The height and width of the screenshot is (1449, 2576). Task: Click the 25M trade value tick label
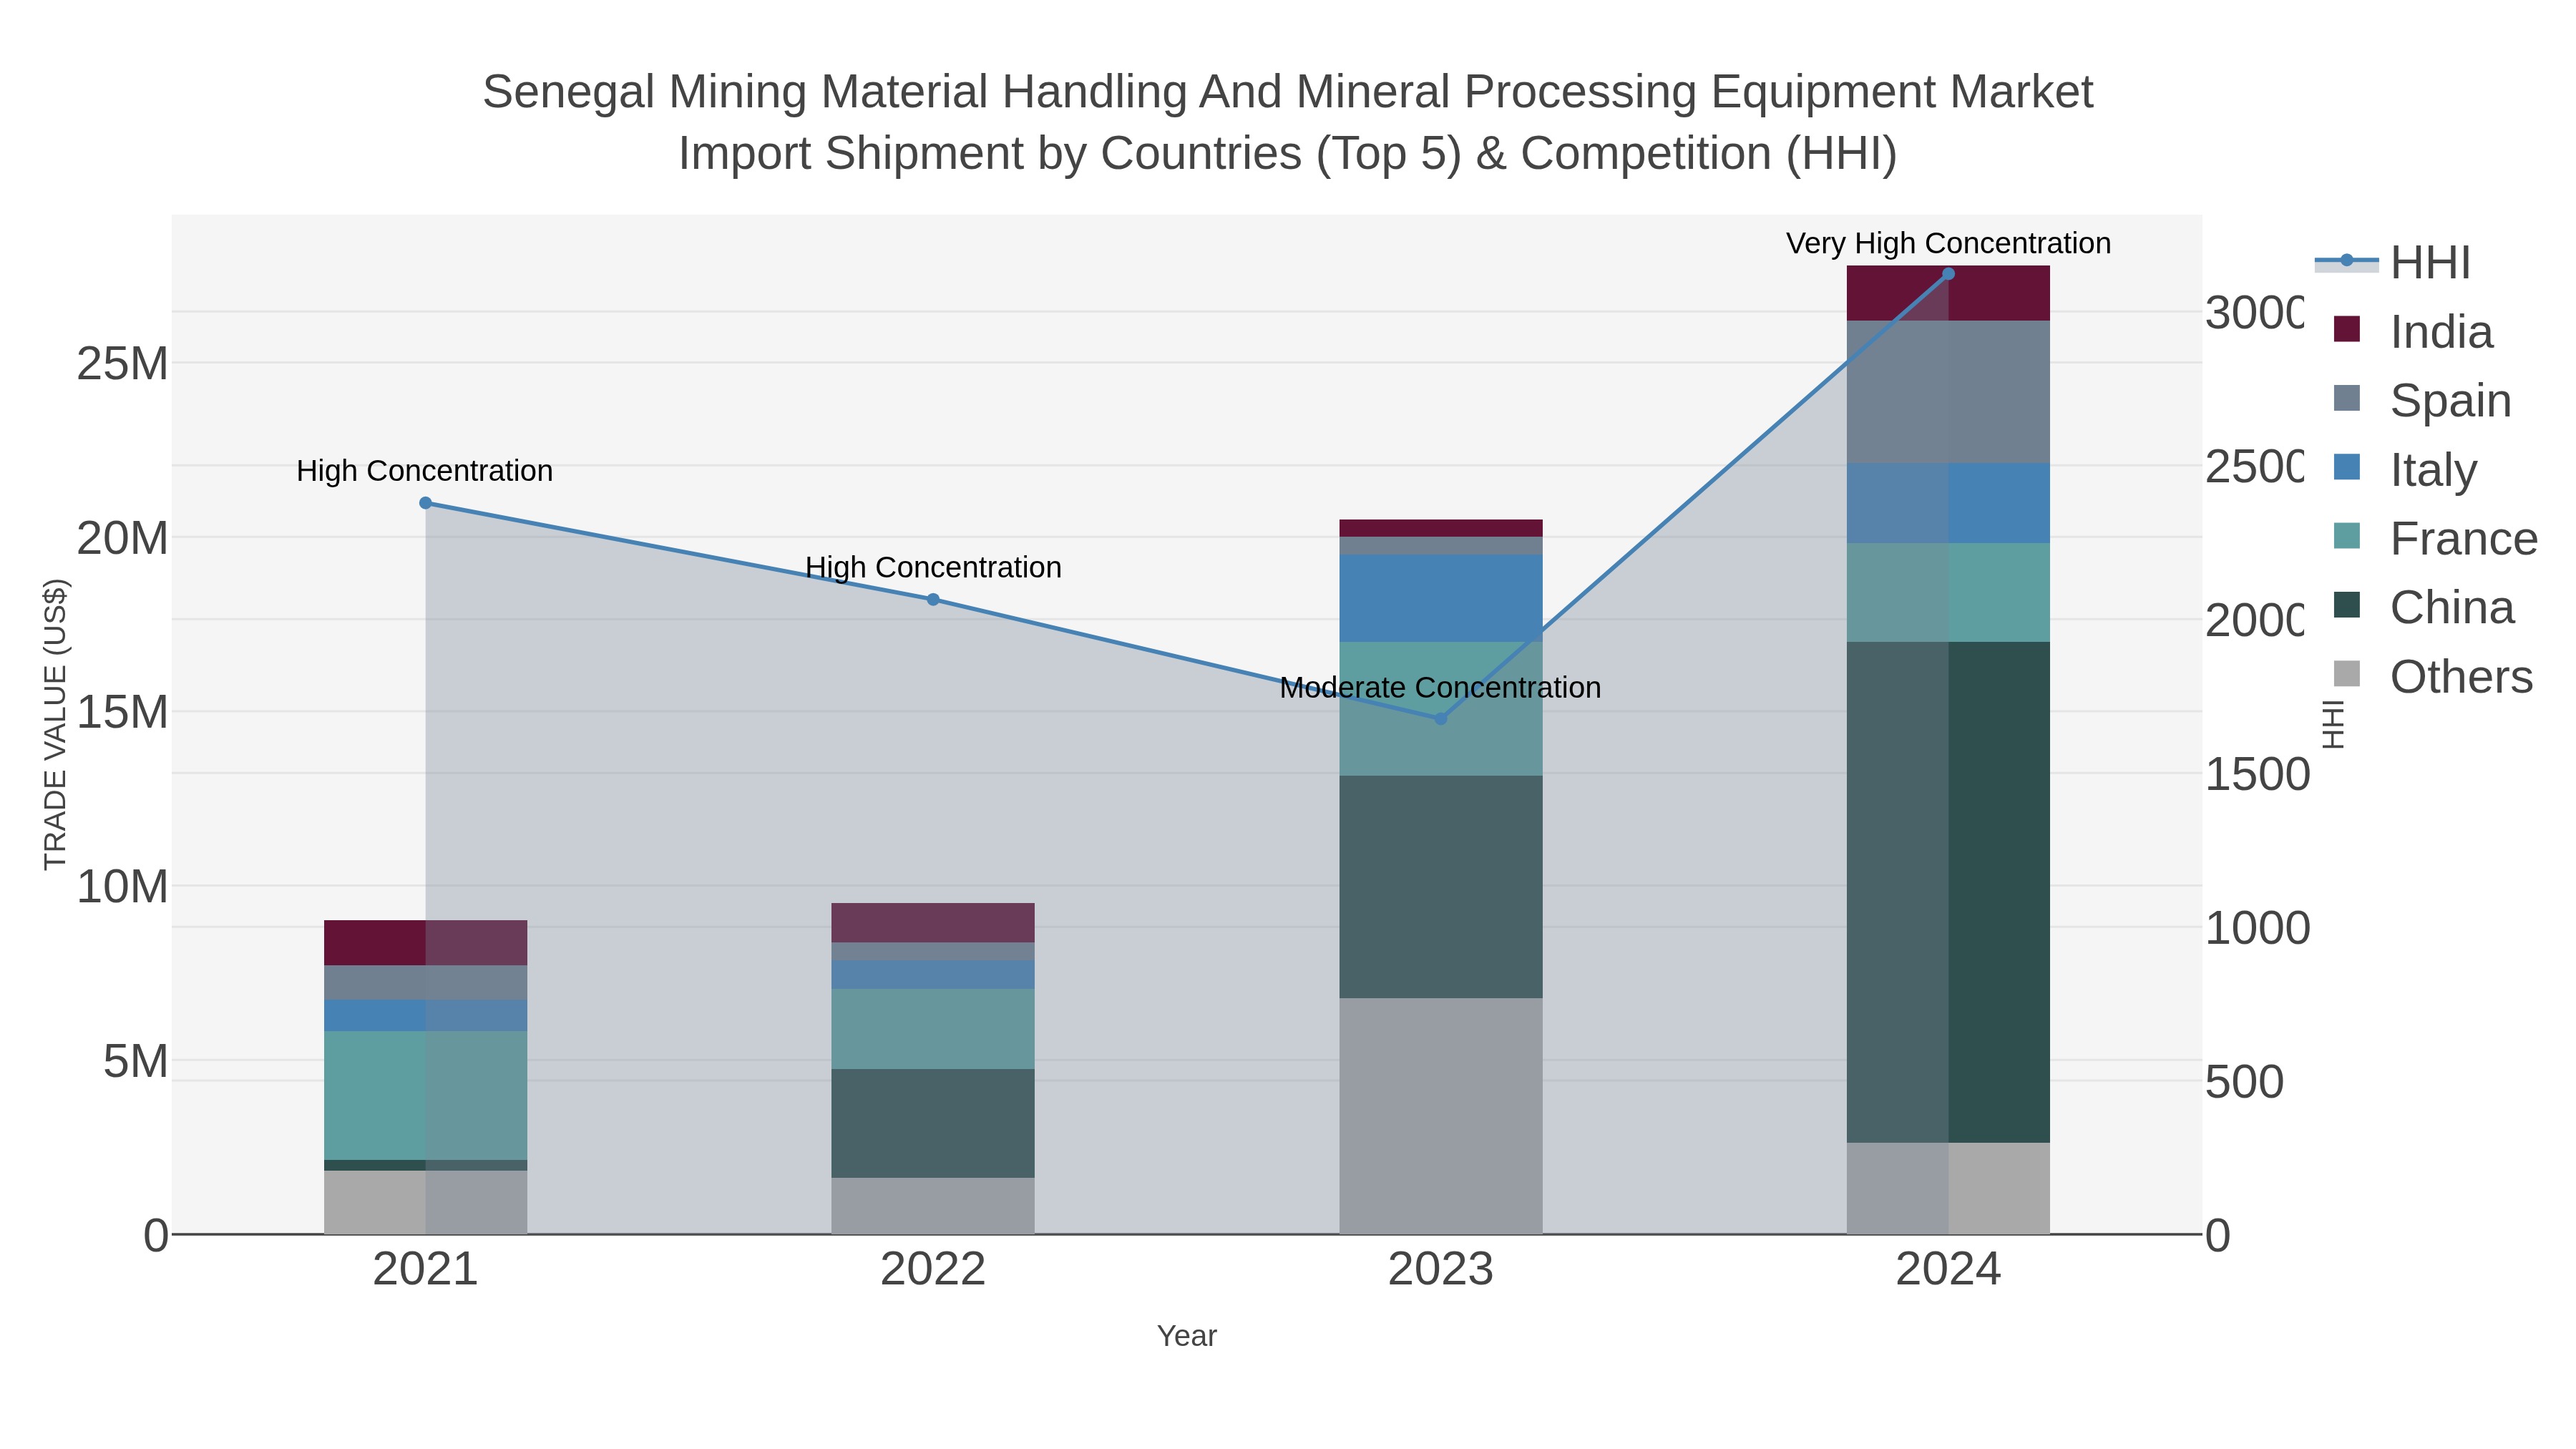pyautogui.click(x=122, y=364)
